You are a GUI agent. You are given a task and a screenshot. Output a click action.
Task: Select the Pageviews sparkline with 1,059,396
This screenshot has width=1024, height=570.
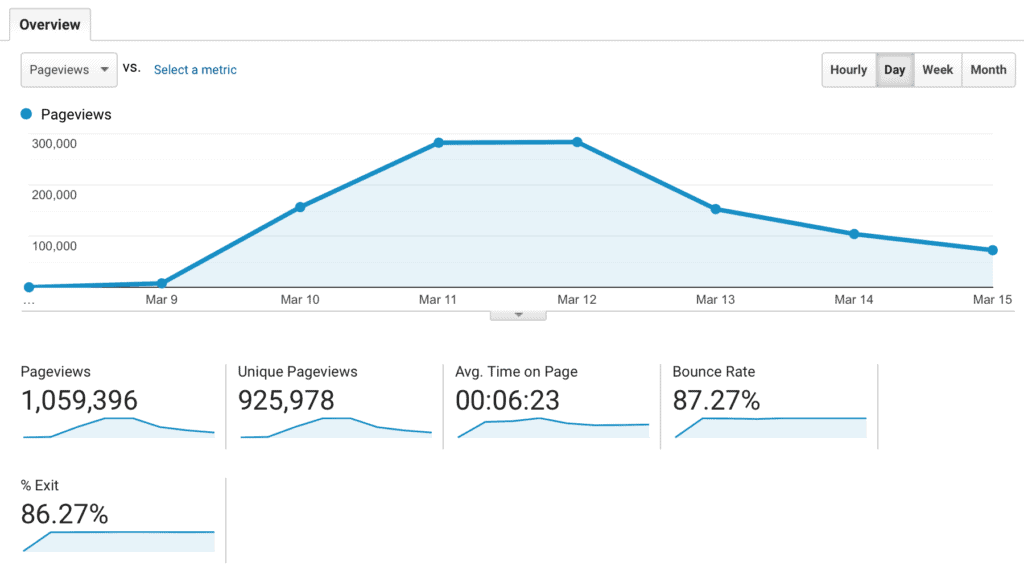(118, 427)
